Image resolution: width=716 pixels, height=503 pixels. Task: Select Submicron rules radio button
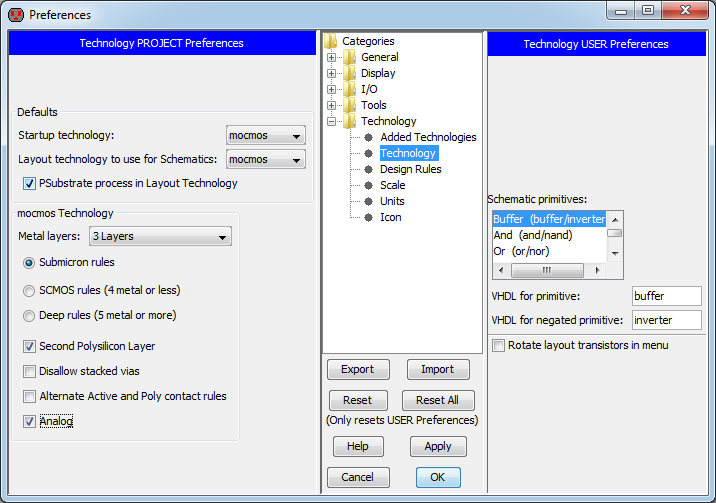(29, 263)
